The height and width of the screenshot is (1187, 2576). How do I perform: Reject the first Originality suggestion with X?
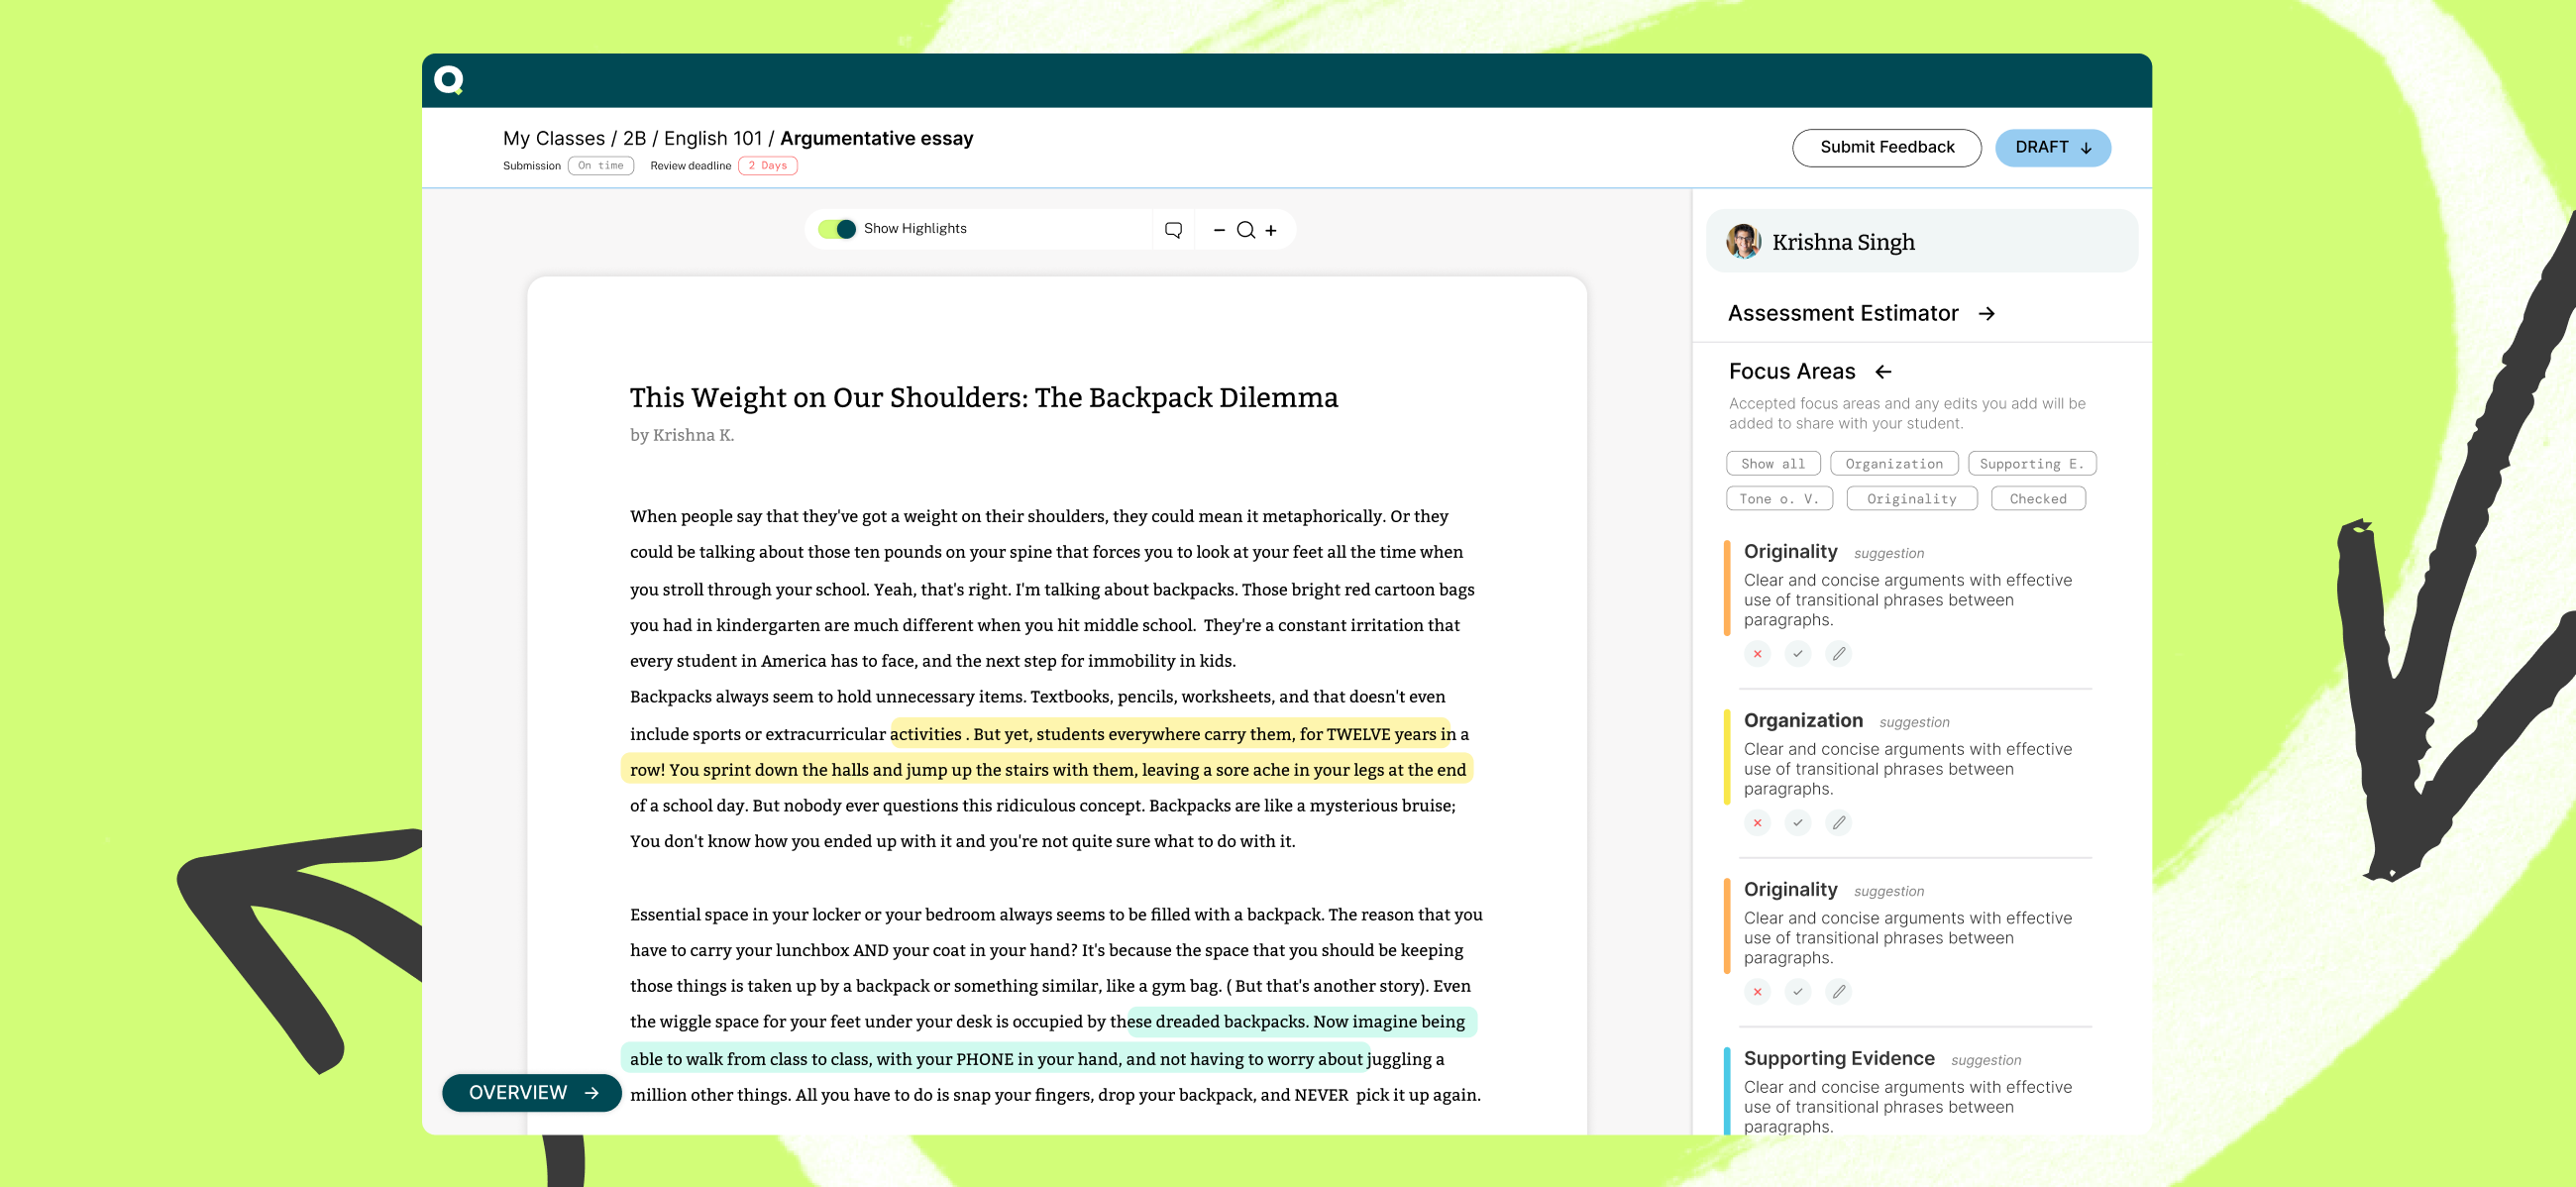pyautogui.click(x=1757, y=654)
